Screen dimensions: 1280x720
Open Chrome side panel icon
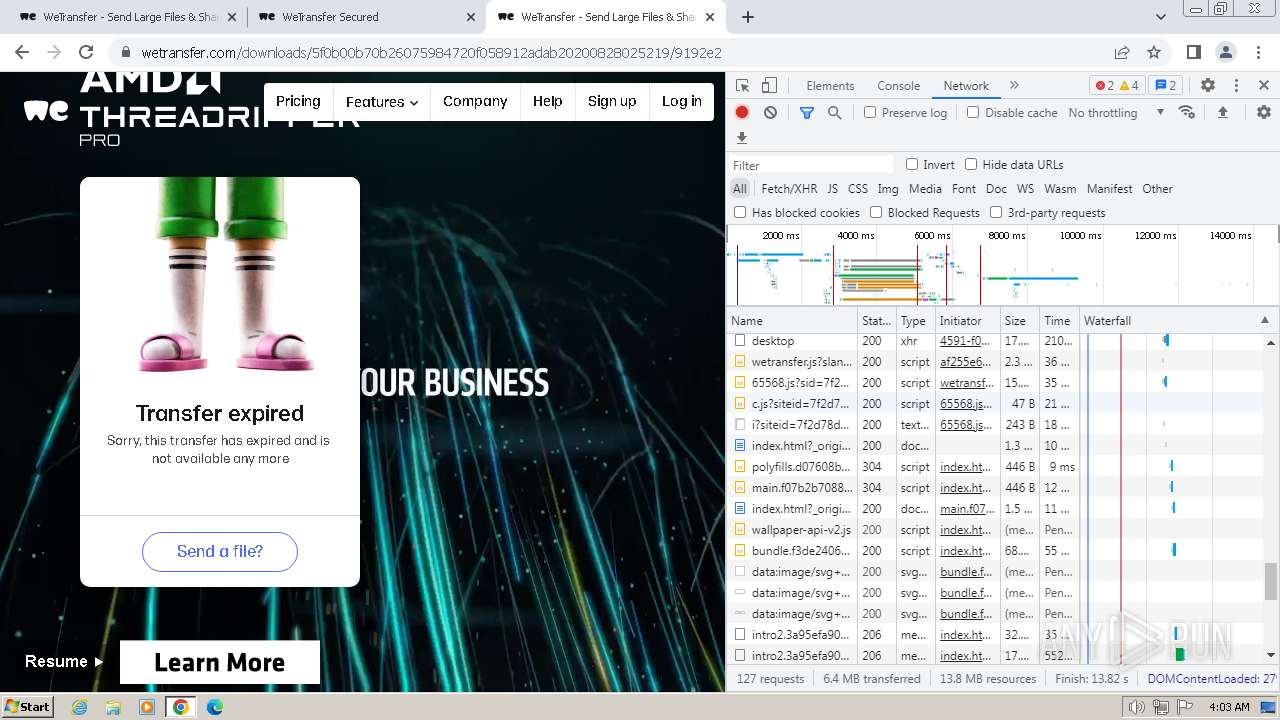(1194, 52)
